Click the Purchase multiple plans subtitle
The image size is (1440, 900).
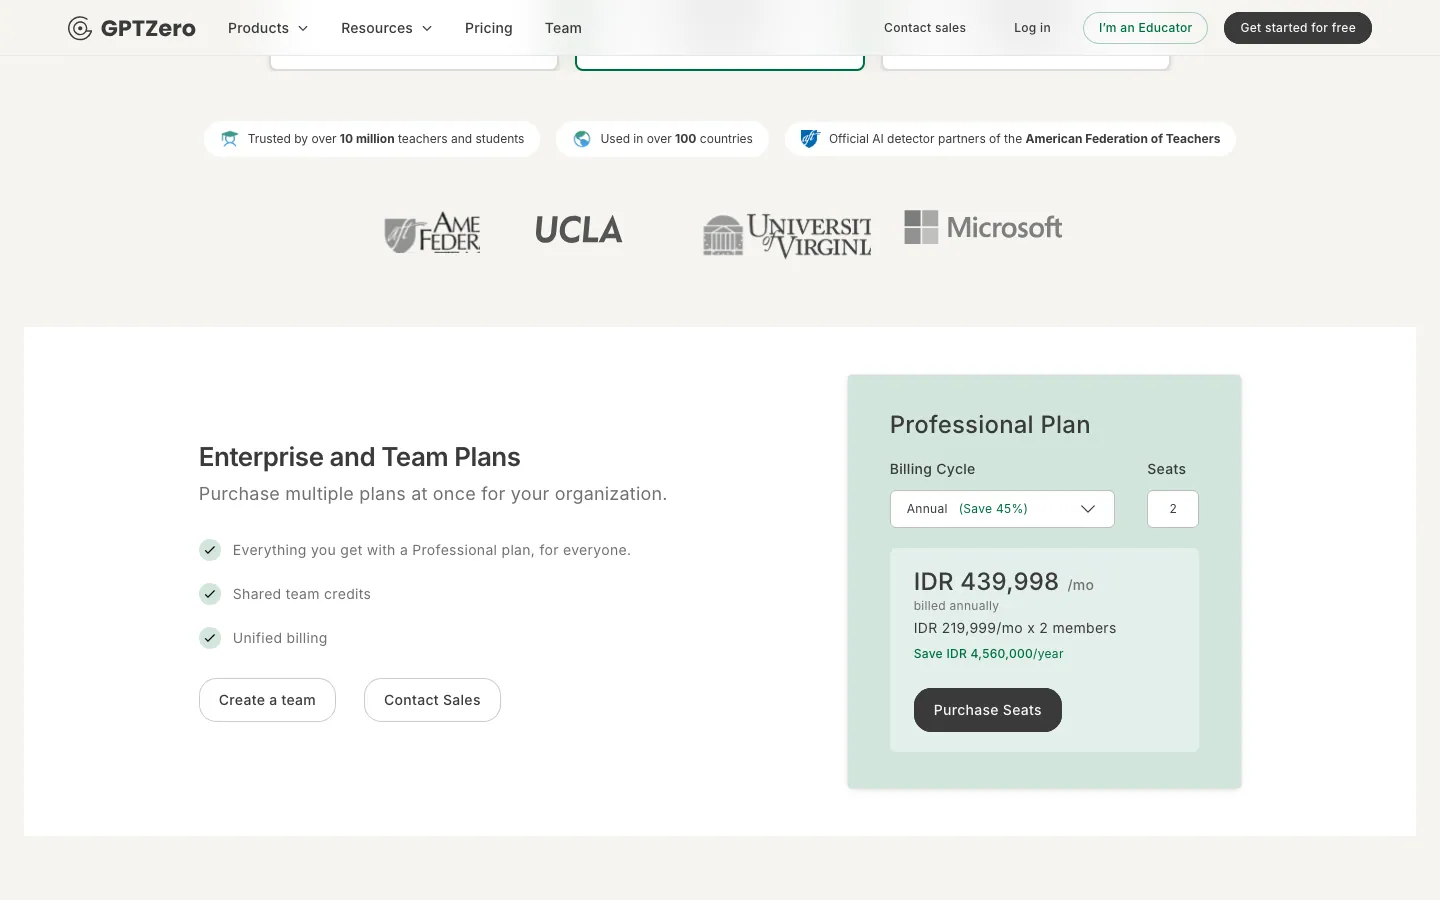pyautogui.click(x=433, y=494)
